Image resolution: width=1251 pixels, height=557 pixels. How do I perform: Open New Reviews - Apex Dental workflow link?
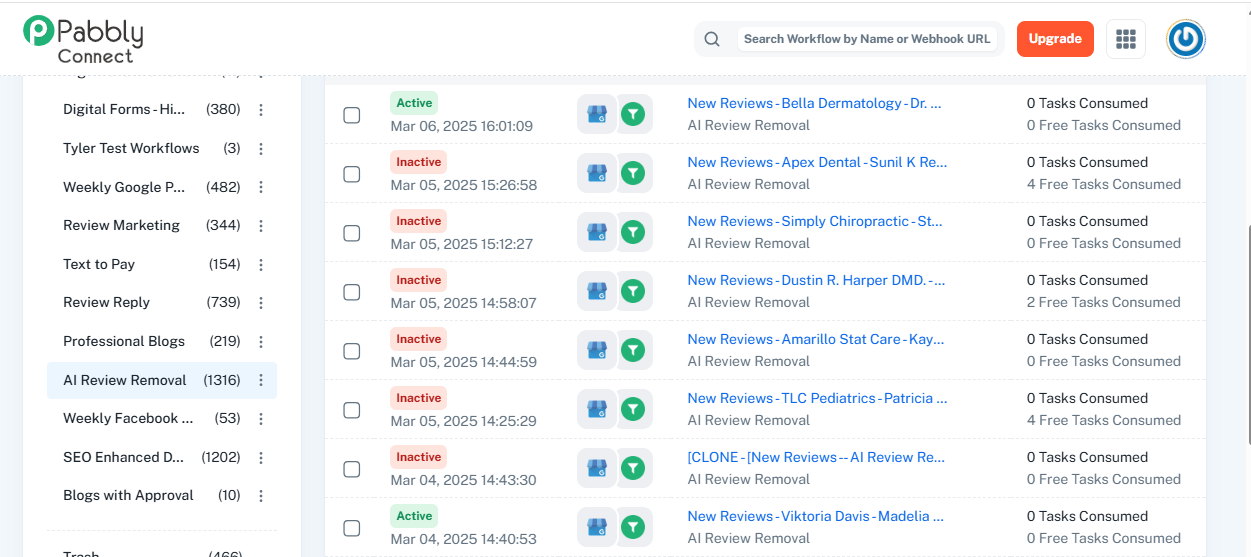coord(817,162)
